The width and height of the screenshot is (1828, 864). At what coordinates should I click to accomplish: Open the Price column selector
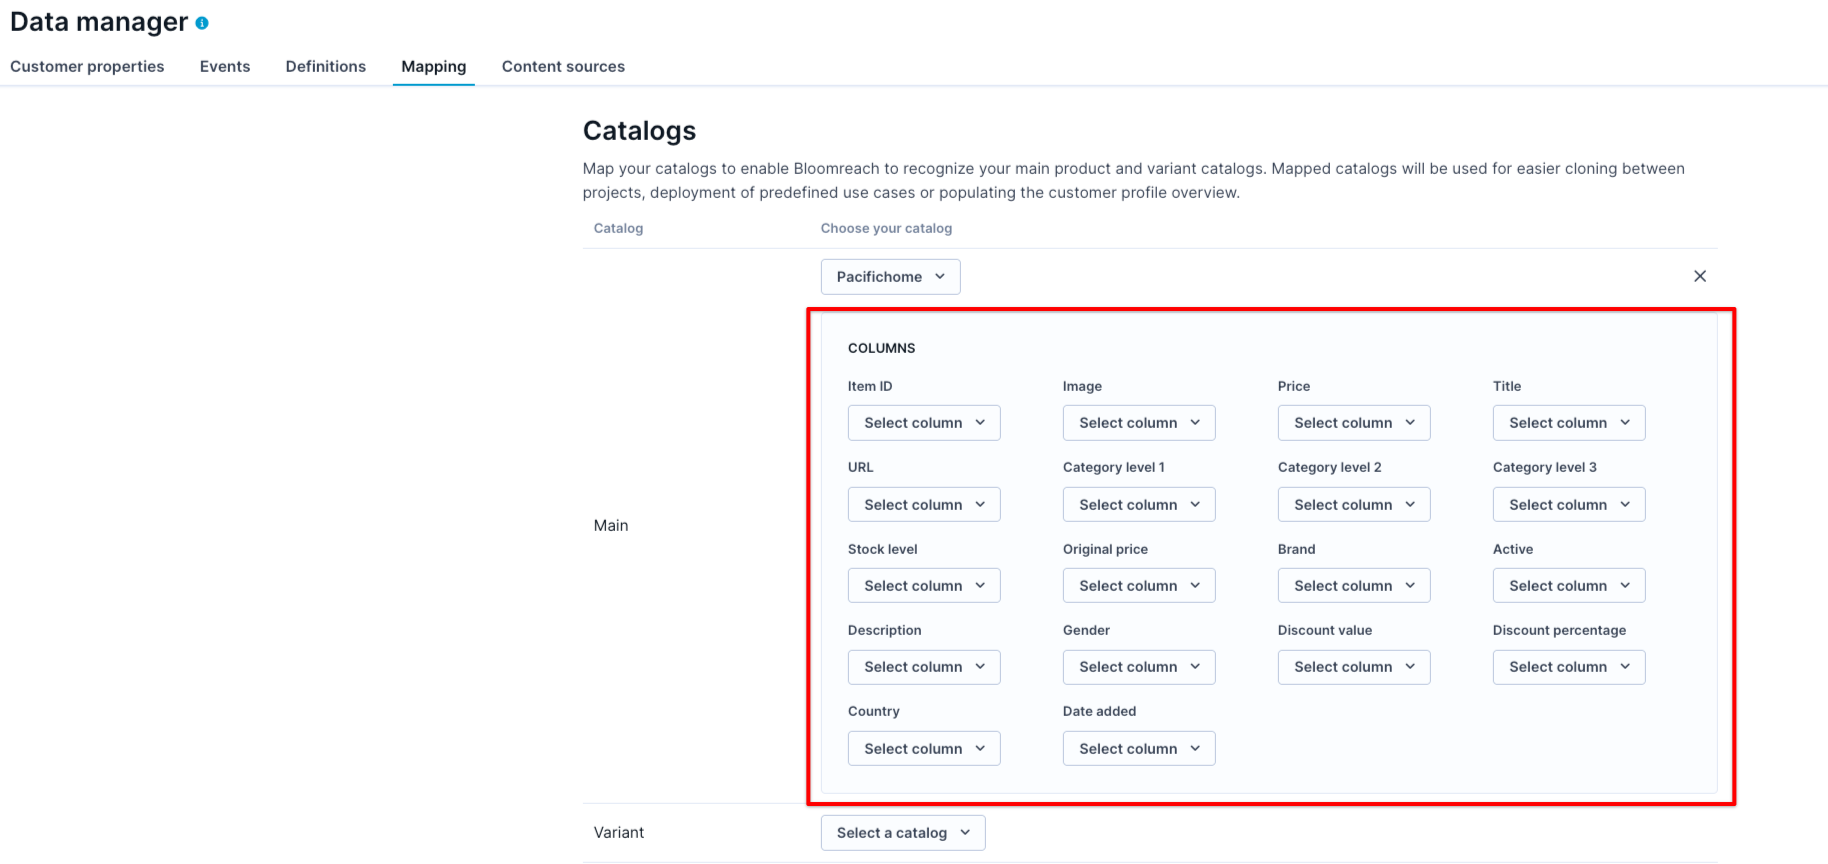coord(1353,422)
